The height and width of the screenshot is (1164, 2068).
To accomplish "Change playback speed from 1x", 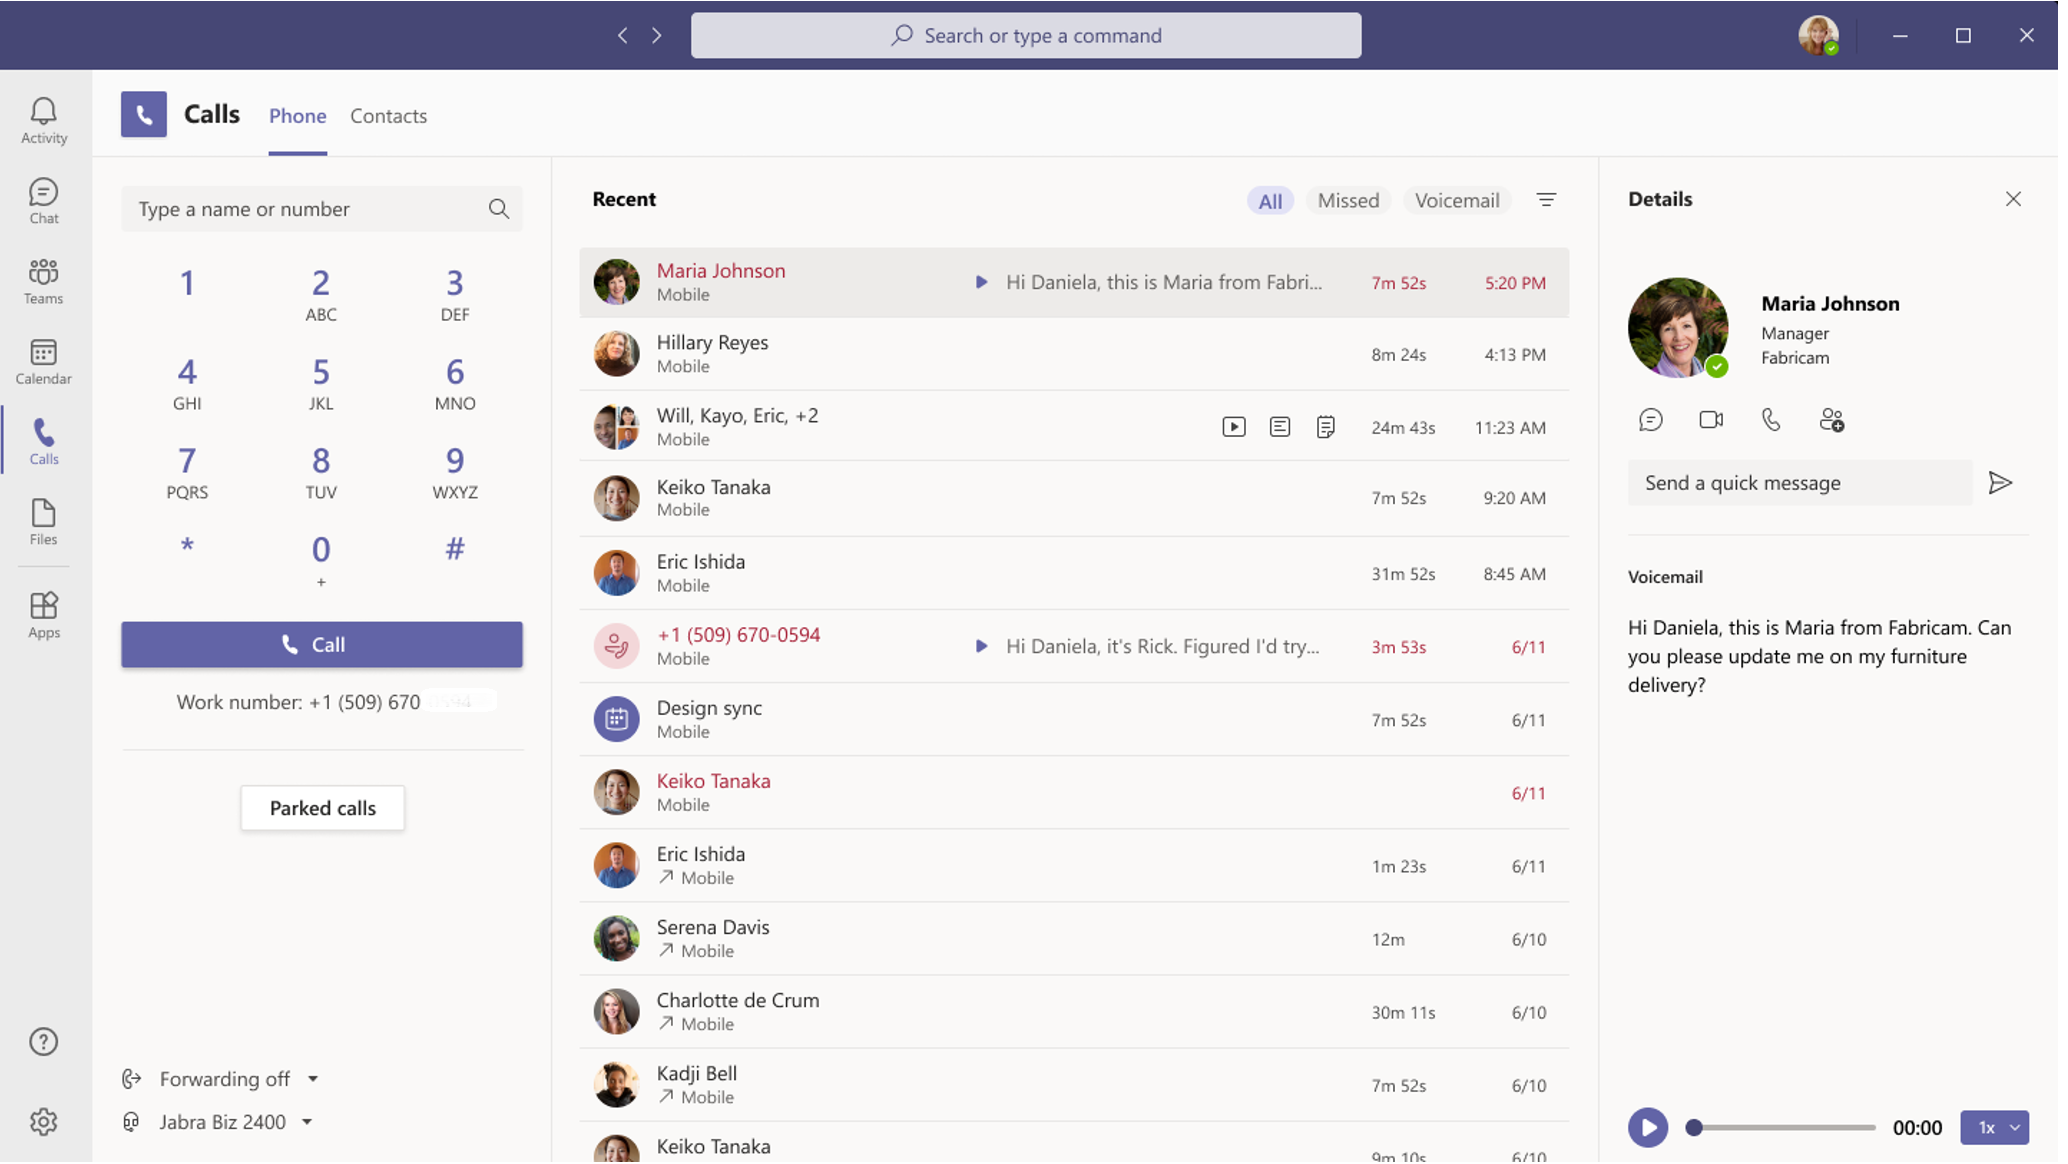I will click(1996, 1127).
